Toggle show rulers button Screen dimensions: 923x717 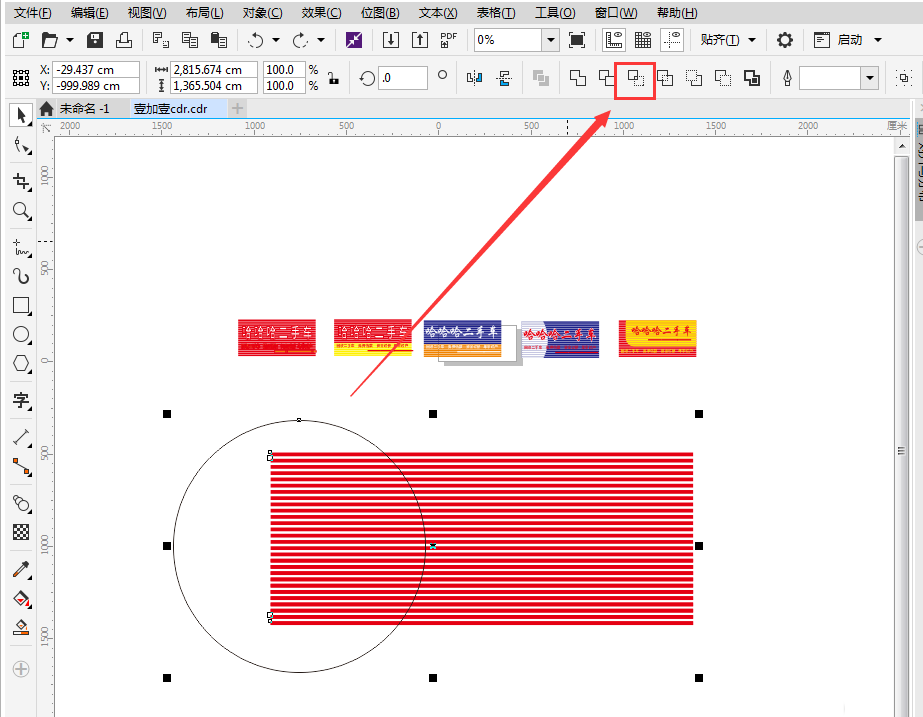pos(614,40)
